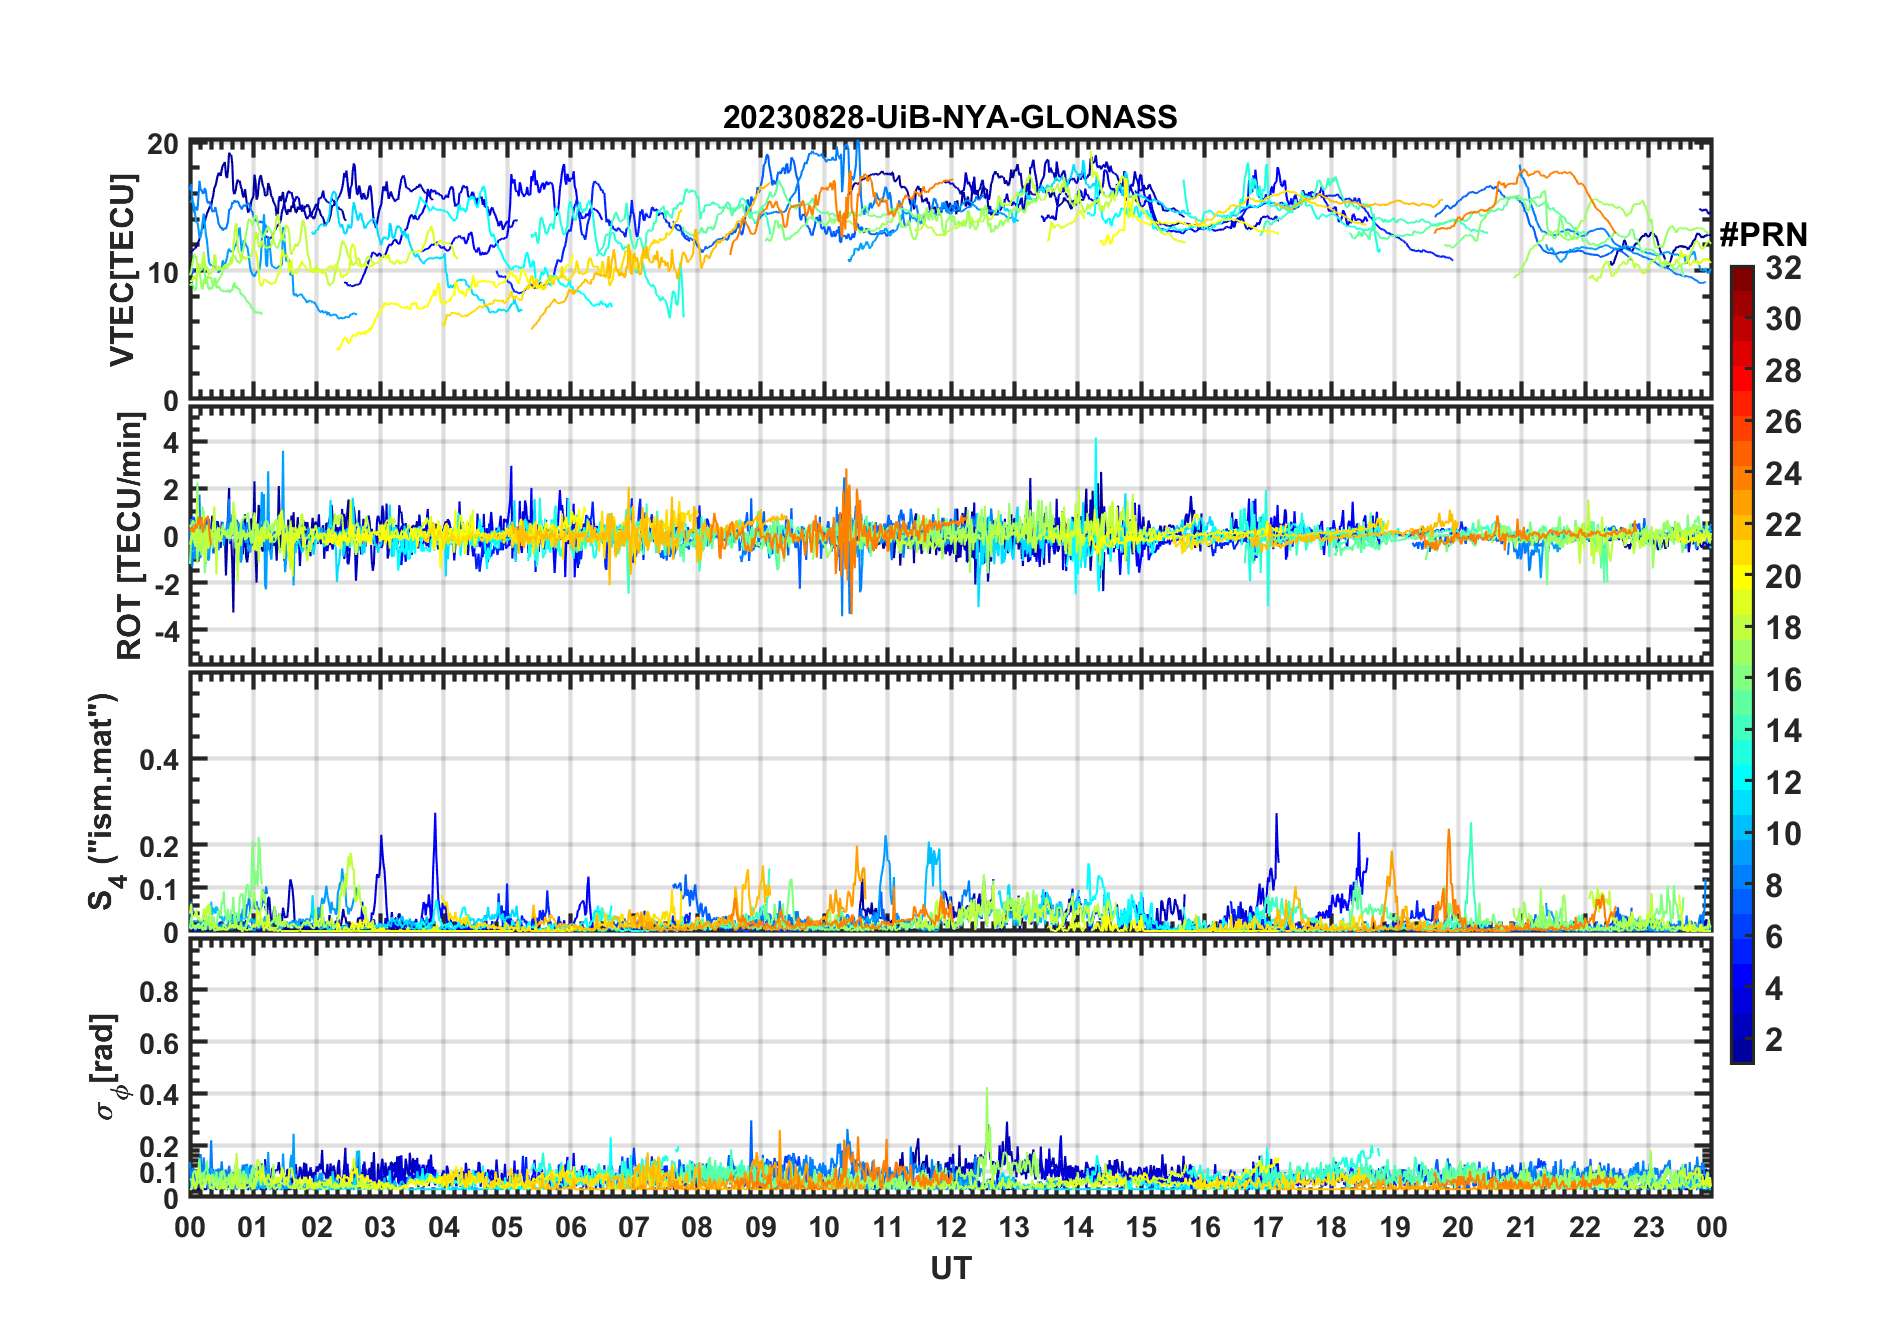Click the dark red top of the PRN colorbar
Screen dimensions: 1902x1330
point(1741,274)
